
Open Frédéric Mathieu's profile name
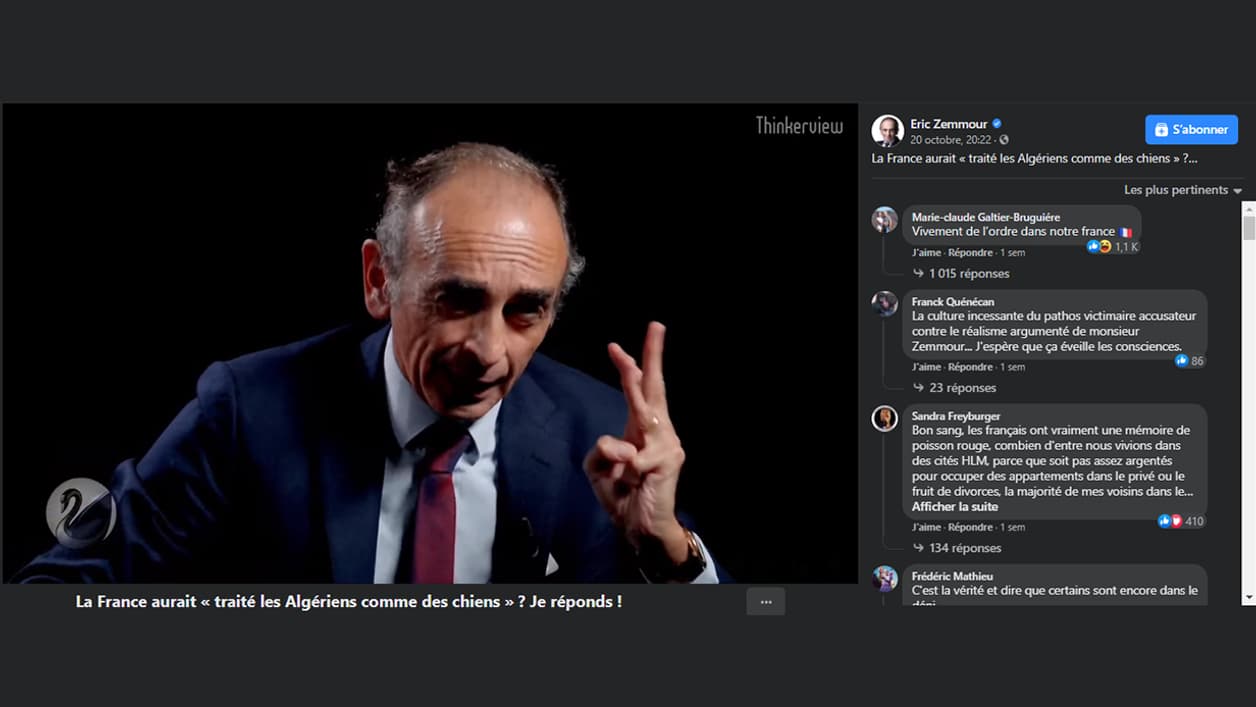pyautogui.click(x=952, y=576)
